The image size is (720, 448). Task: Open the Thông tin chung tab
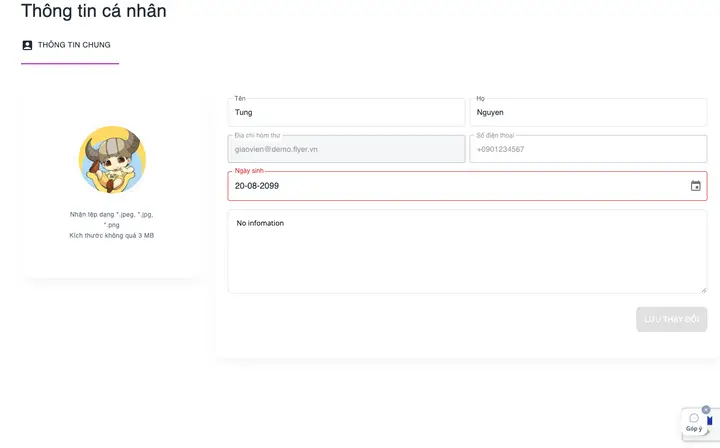pos(70,45)
